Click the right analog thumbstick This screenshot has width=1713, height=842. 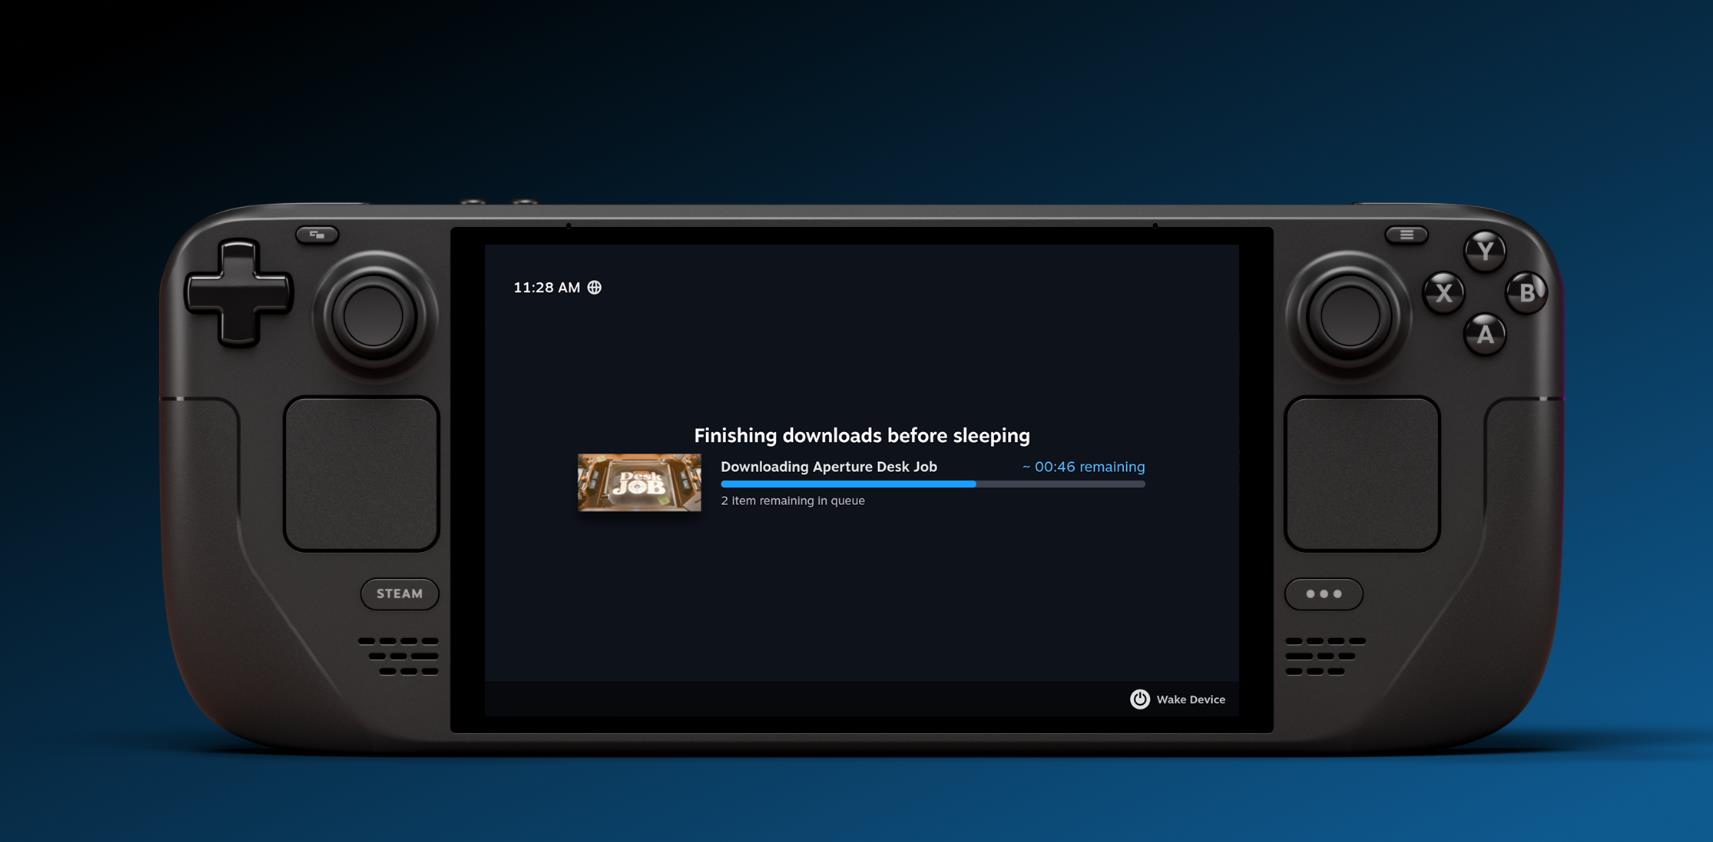tap(1349, 316)
